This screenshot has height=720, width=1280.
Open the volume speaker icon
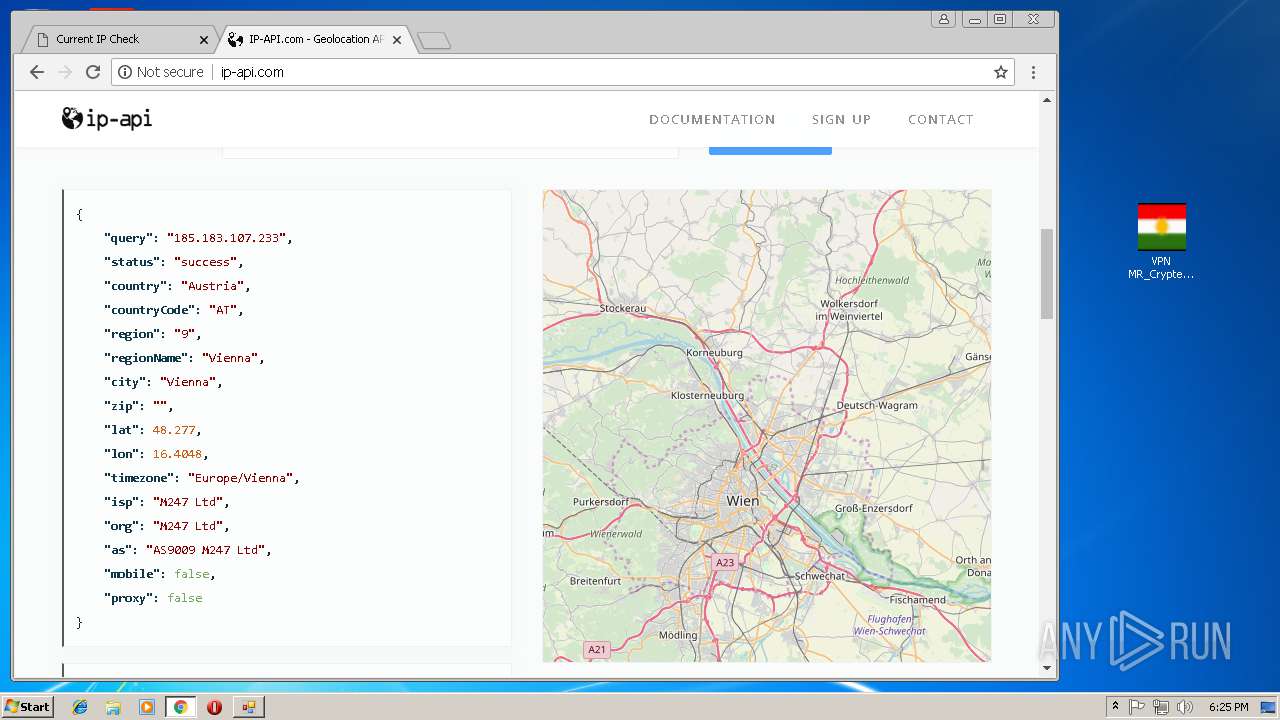1185,707
